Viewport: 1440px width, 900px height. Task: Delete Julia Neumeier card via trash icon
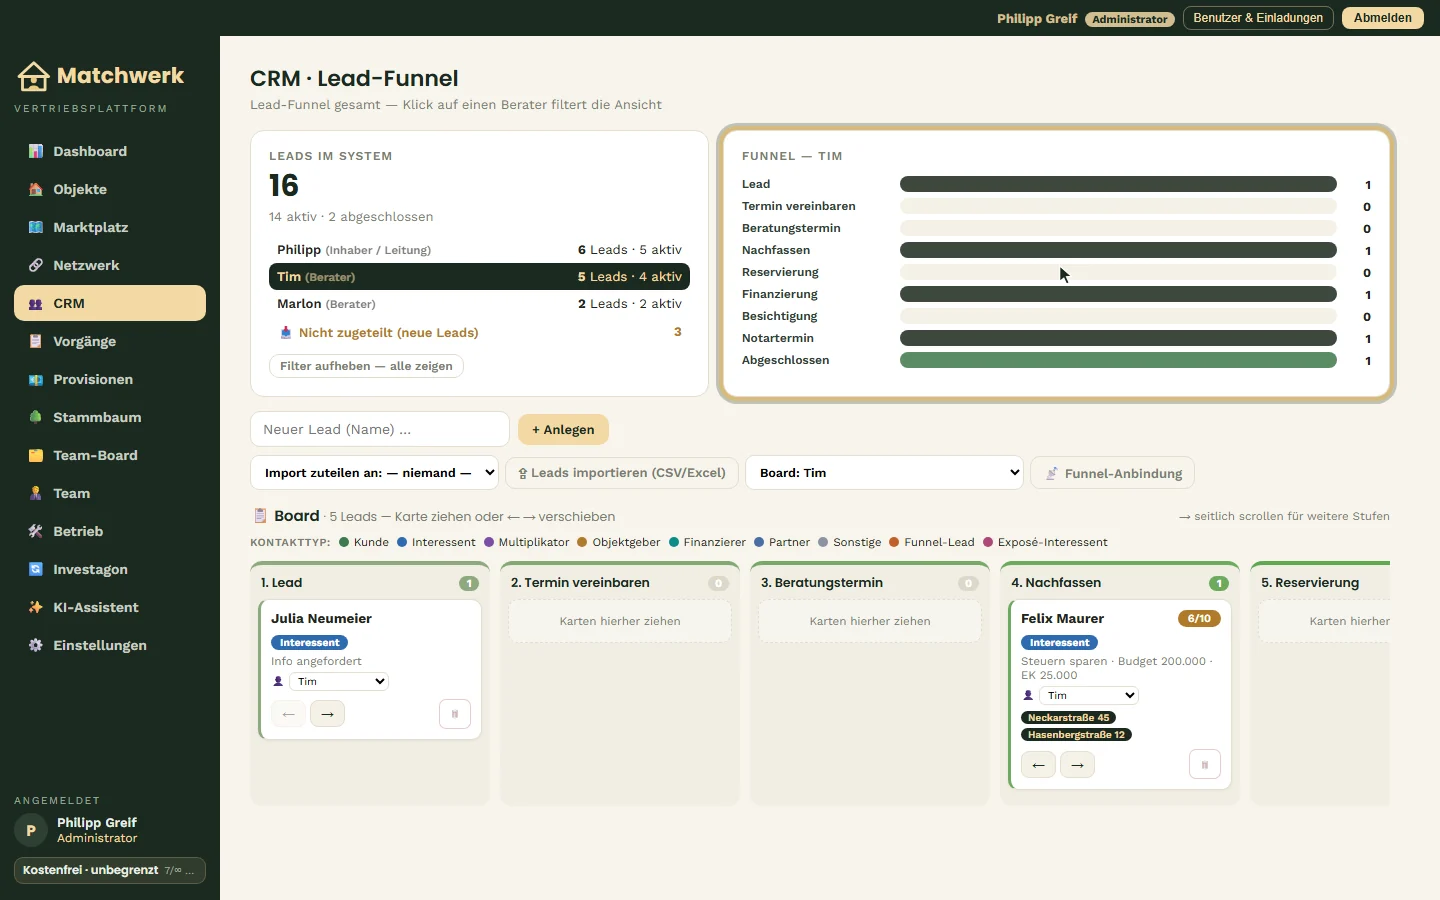[x=455, y=714]
